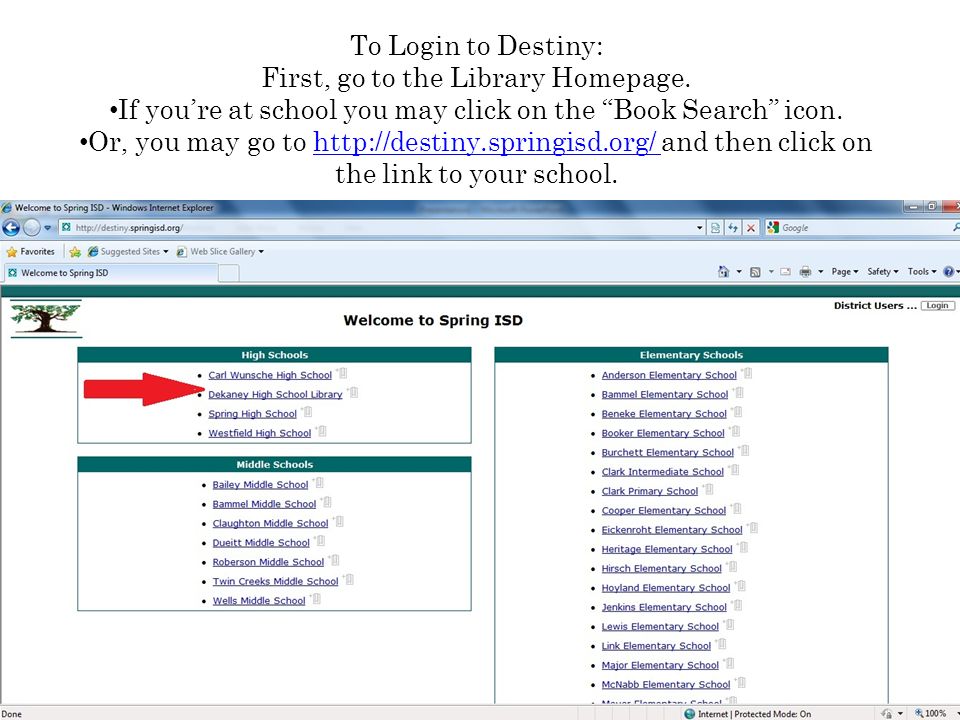Open the Favorites star button
The height and width of the screenshot is (720, 960).
tap(30, 252)
